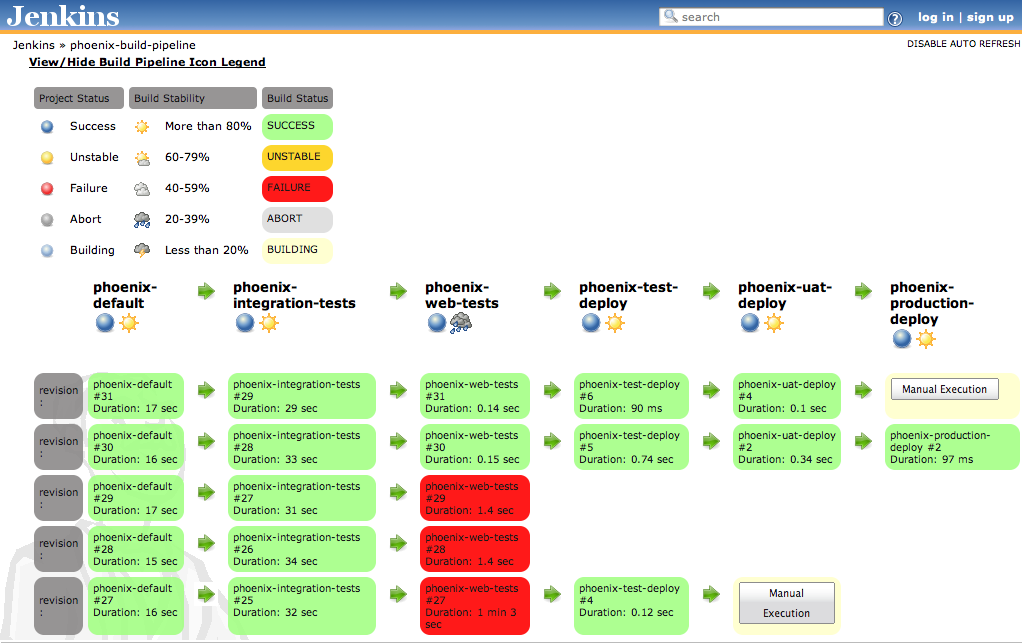Open the phoenix-uat-deploy column heading
This screenshot has width=1022, height=643.
[x=785, y=295]
